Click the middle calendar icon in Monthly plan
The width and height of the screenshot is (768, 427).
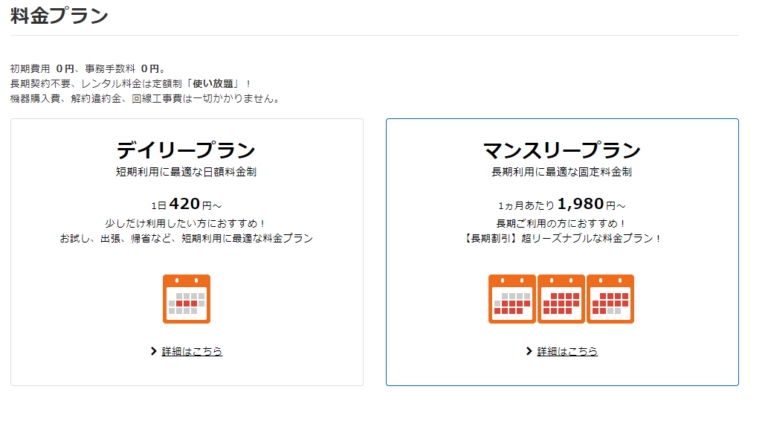click(x=561, y=299)
